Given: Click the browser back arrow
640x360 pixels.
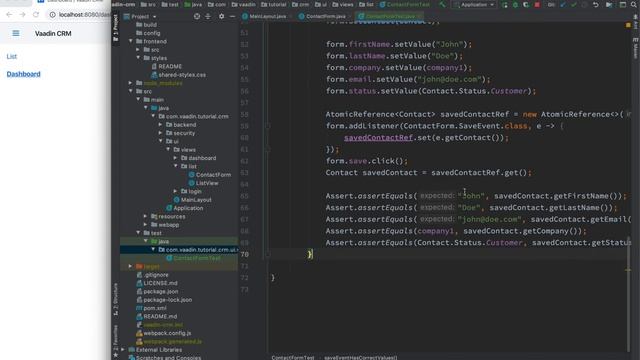Looking at the screenshot, I should [9, 15].
